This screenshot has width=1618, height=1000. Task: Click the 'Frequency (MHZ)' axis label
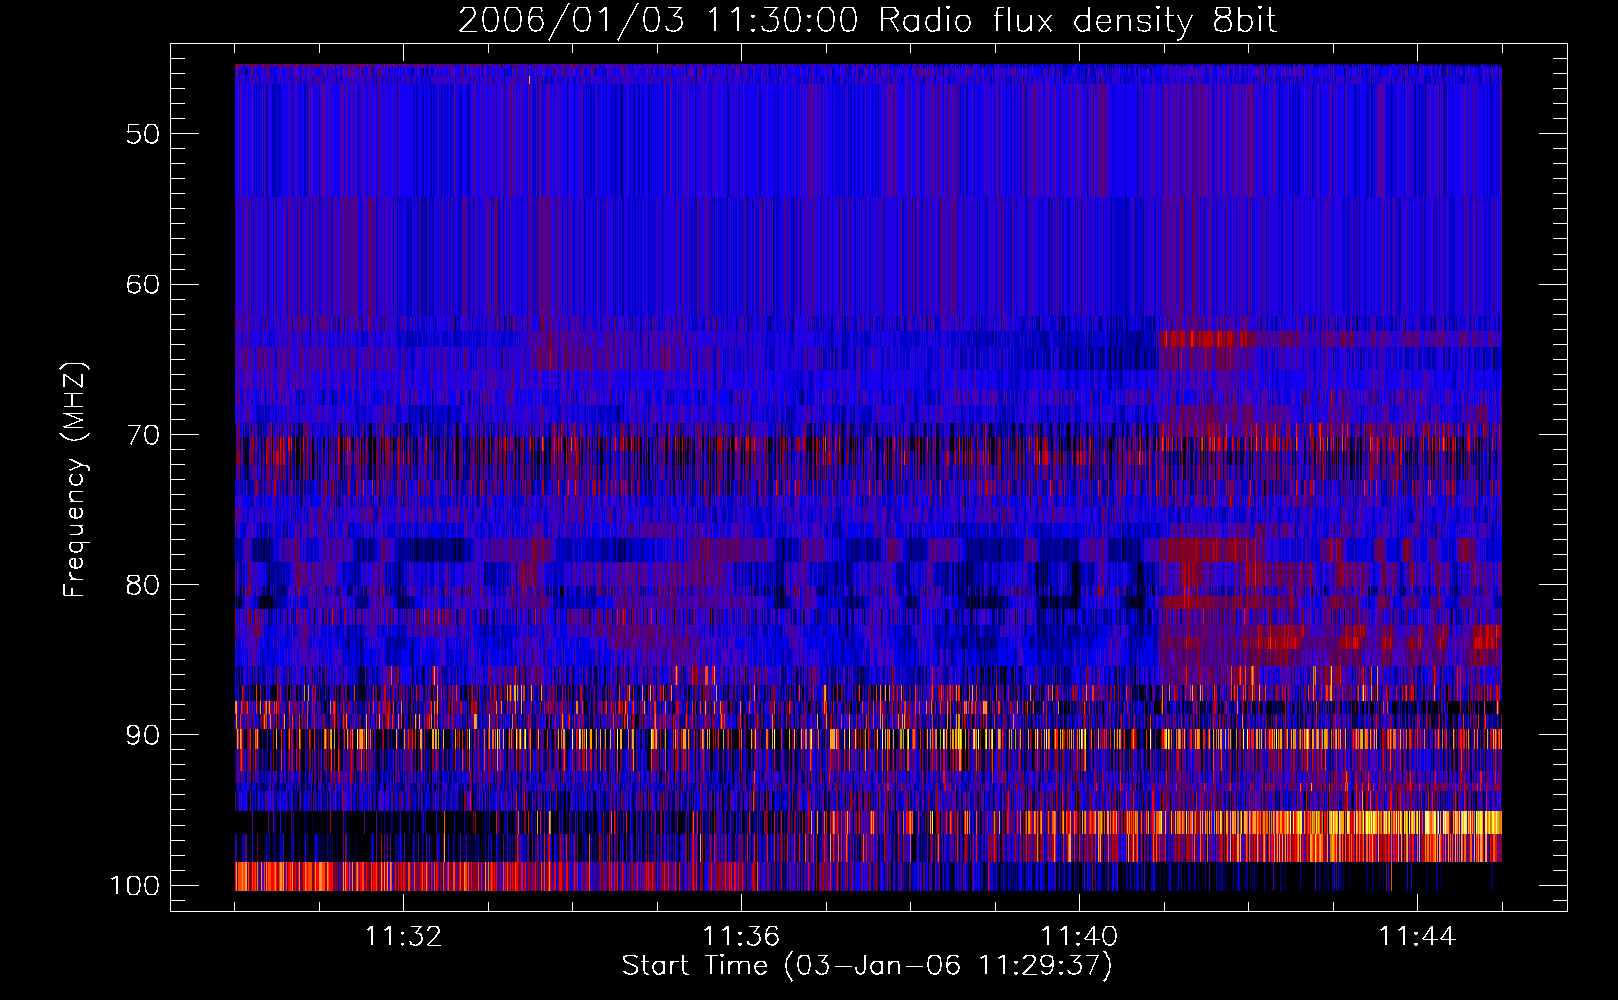[76, 480]
